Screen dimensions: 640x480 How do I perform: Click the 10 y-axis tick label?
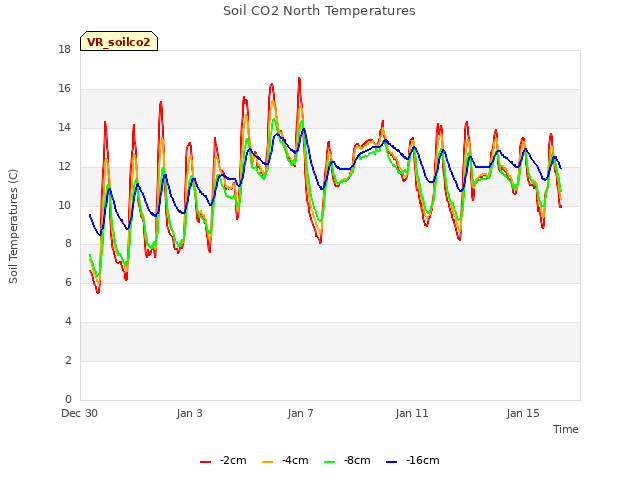[64, 205]
